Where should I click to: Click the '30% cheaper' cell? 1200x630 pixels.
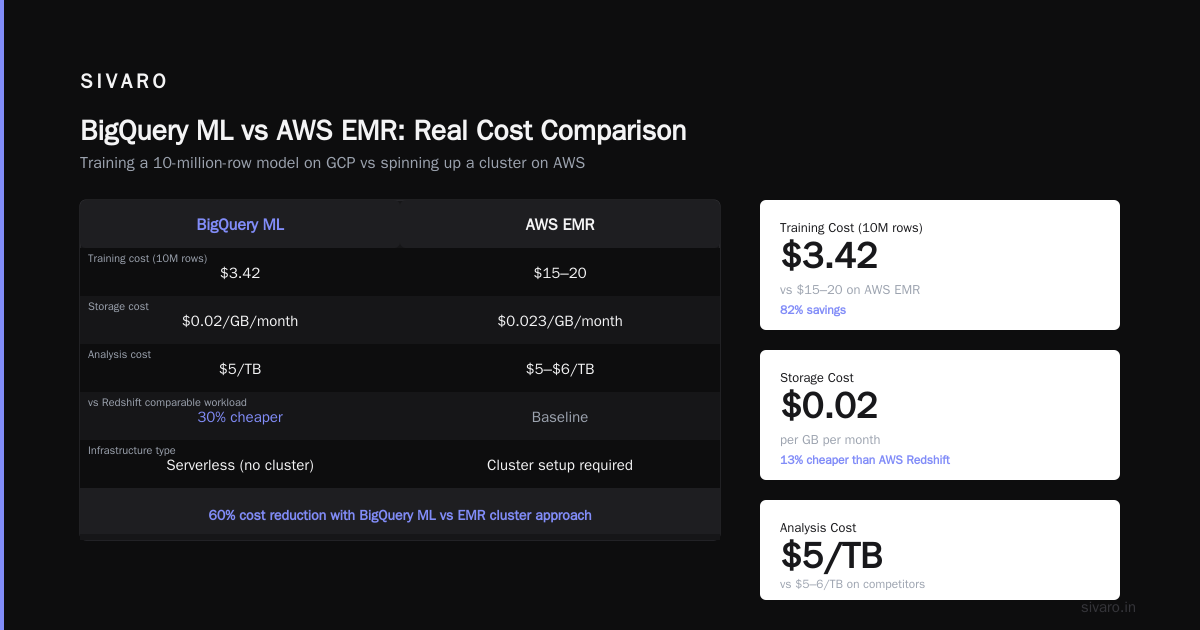click(240, 417)
